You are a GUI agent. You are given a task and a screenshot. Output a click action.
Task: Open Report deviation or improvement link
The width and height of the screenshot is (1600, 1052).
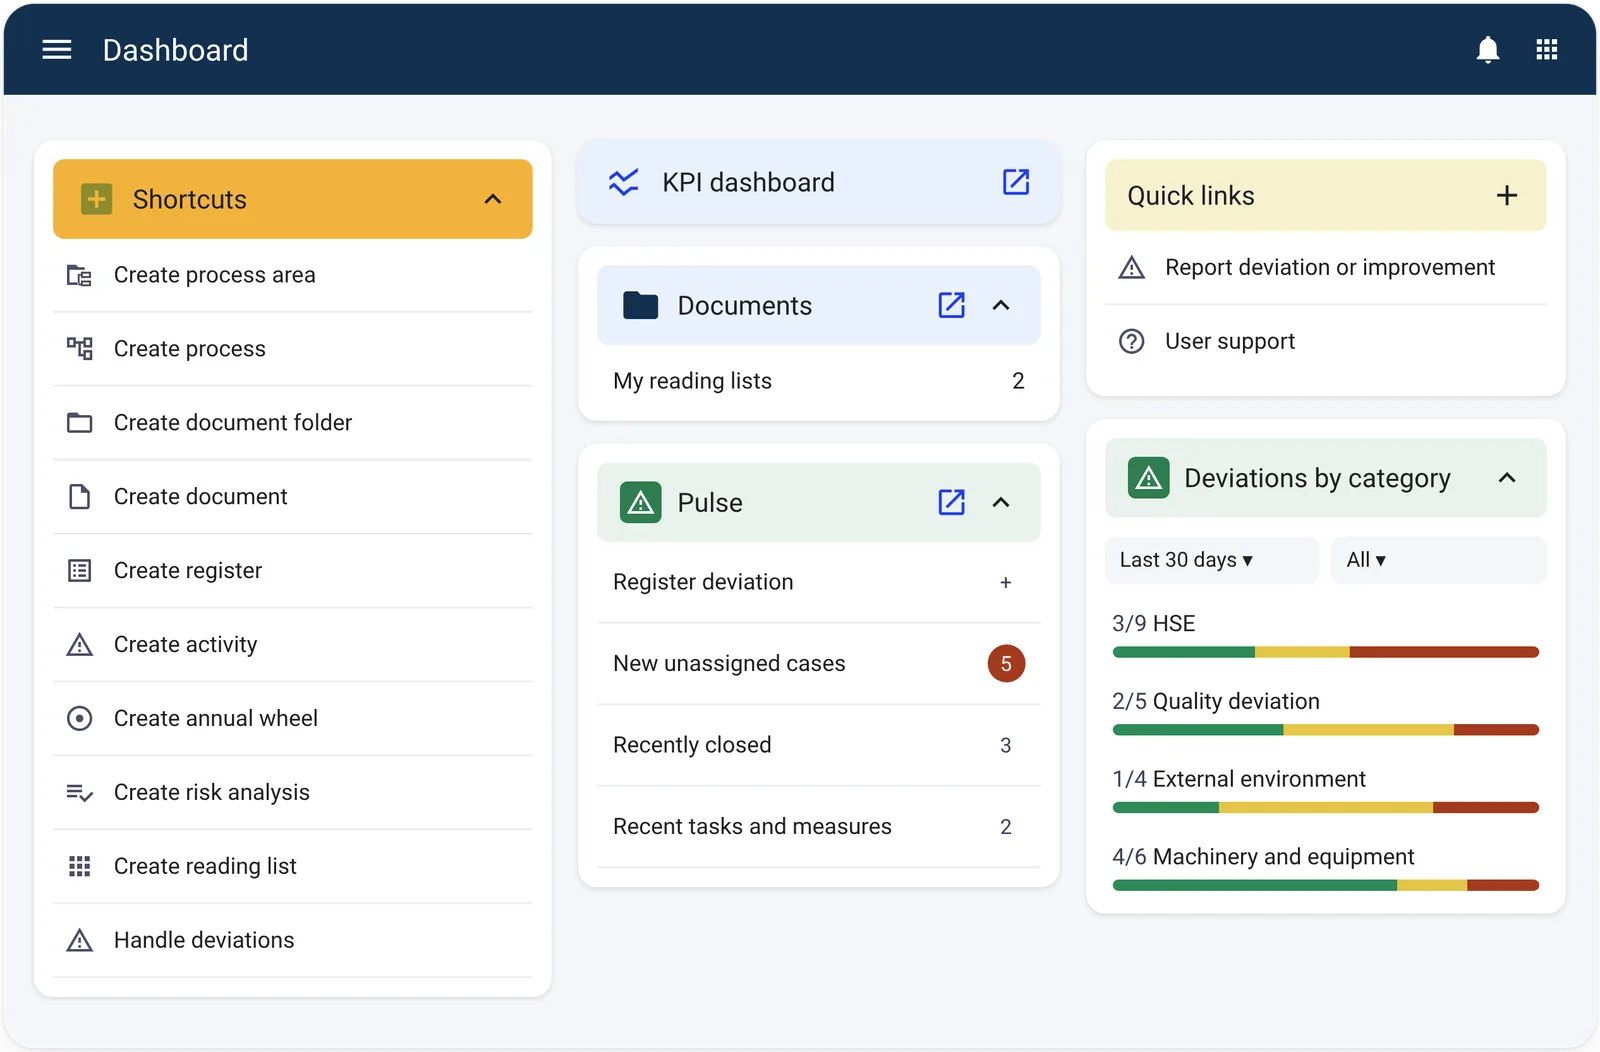click(x=1326, y=268)
